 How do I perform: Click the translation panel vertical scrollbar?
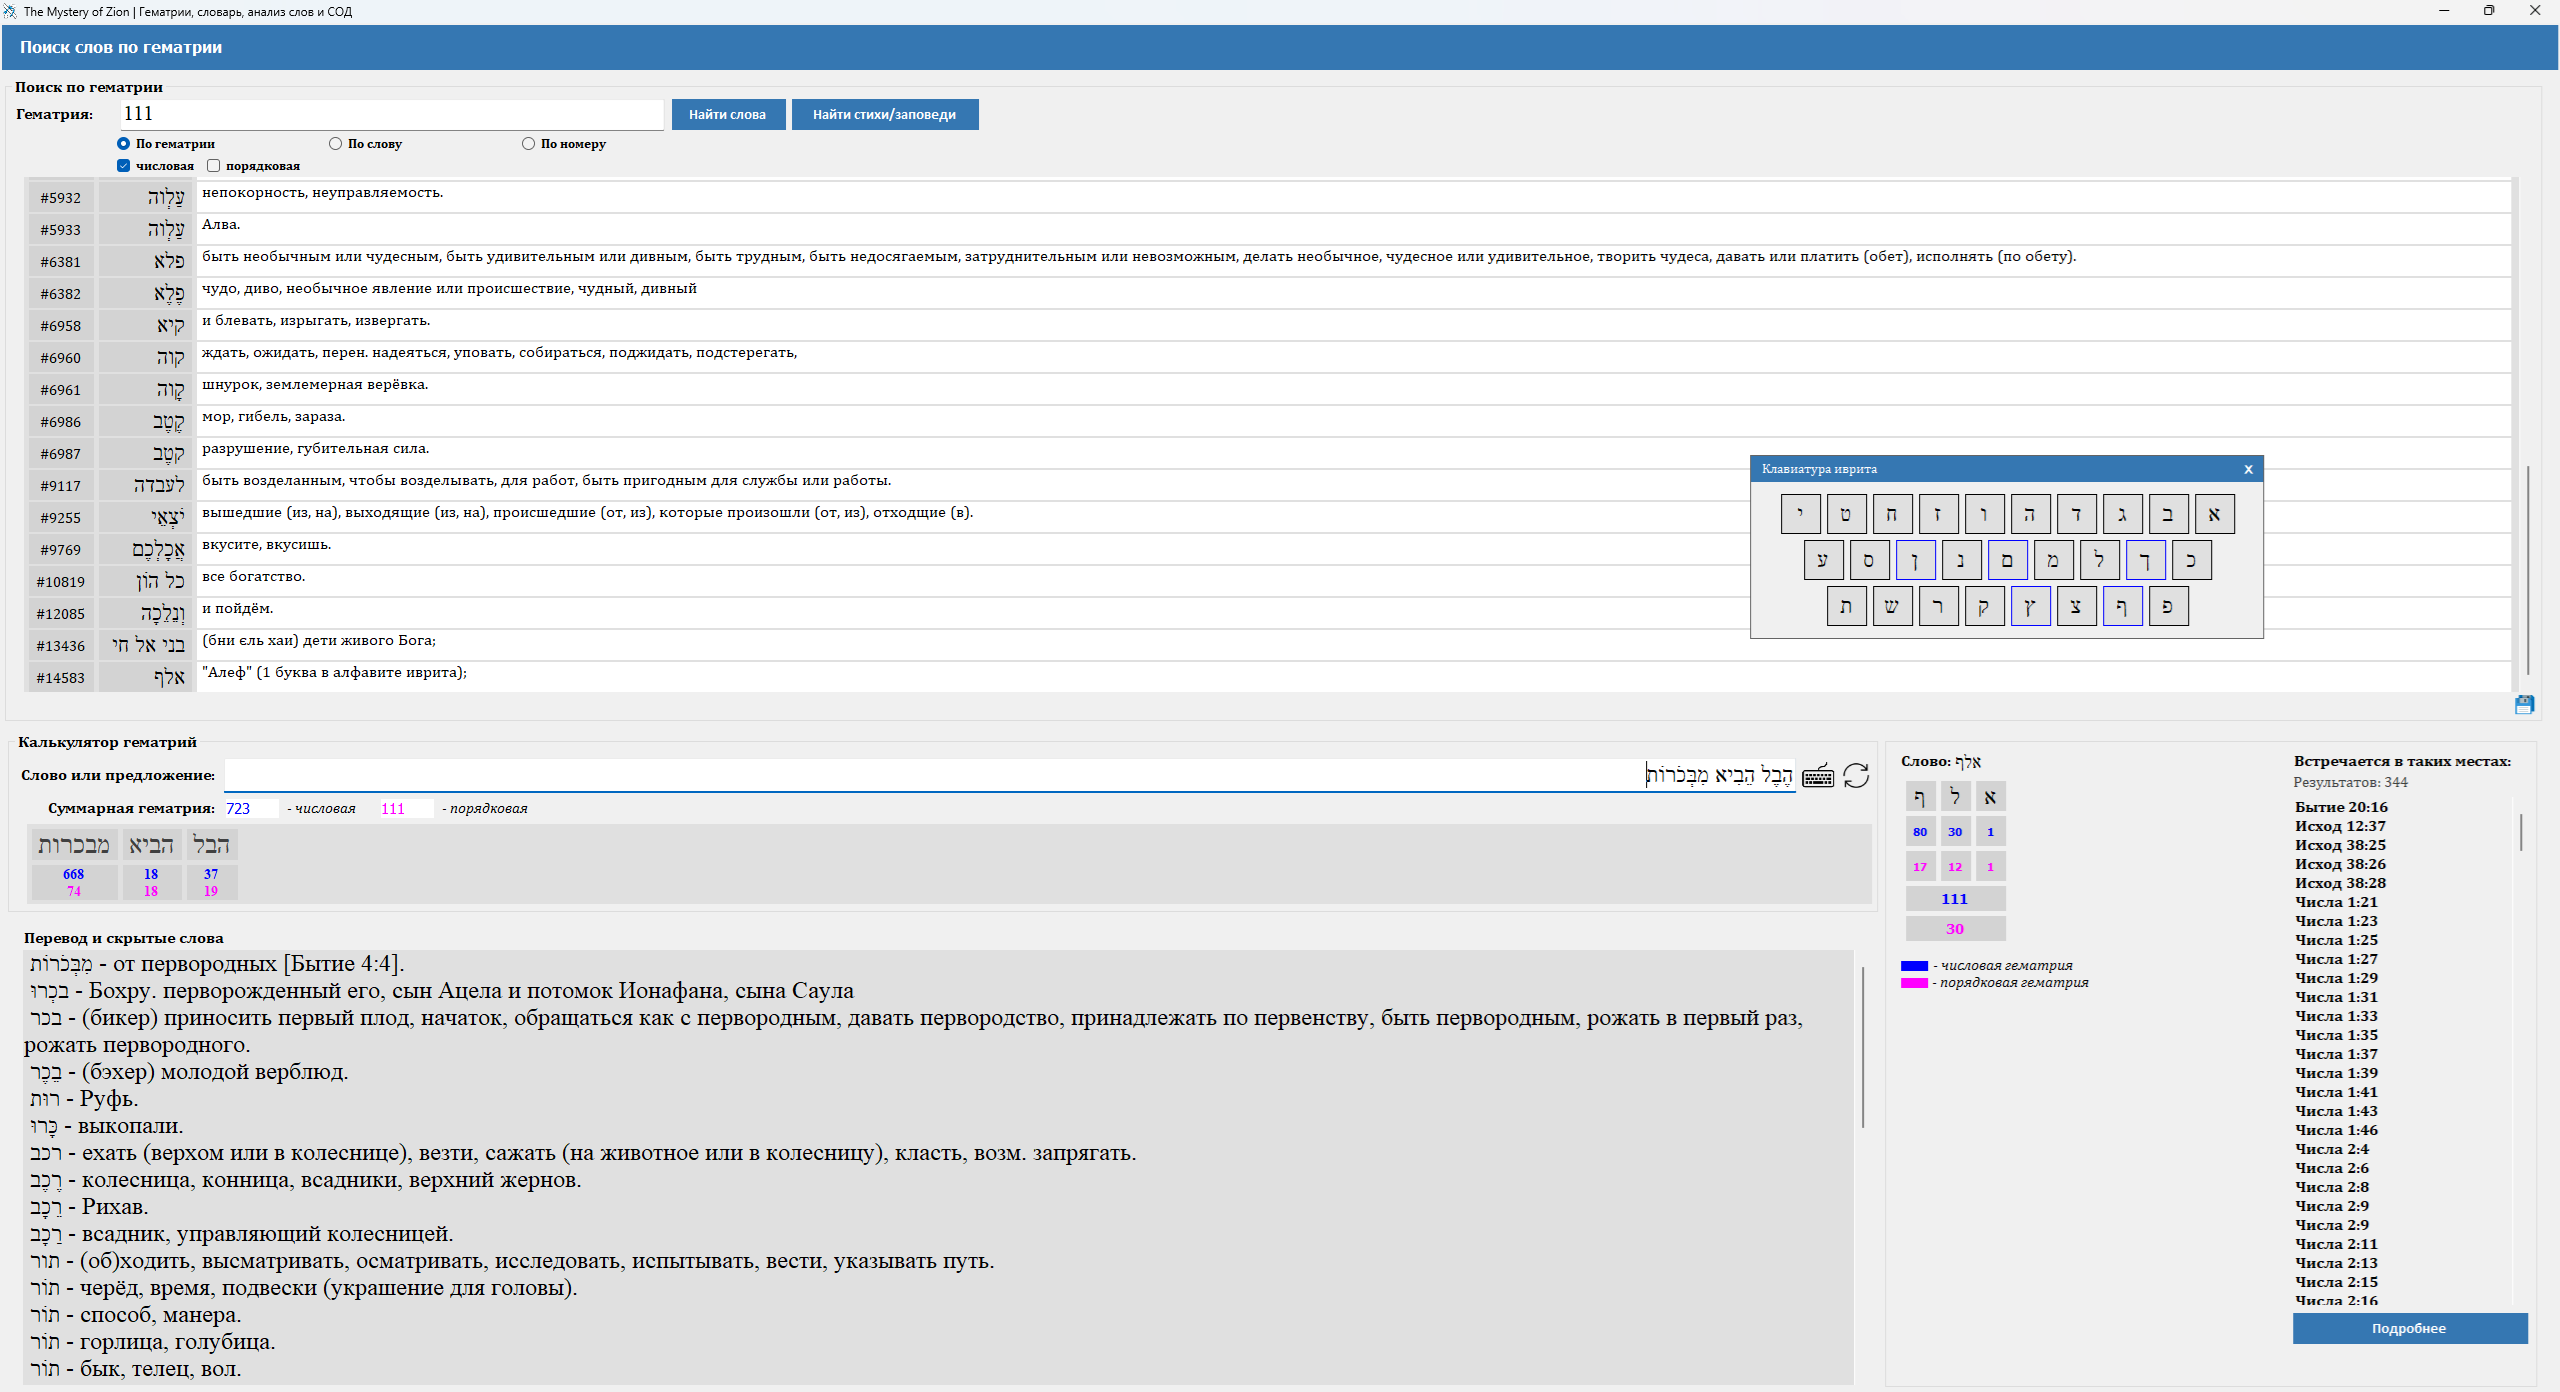pyautogui.click(x=1862, y=1046)
